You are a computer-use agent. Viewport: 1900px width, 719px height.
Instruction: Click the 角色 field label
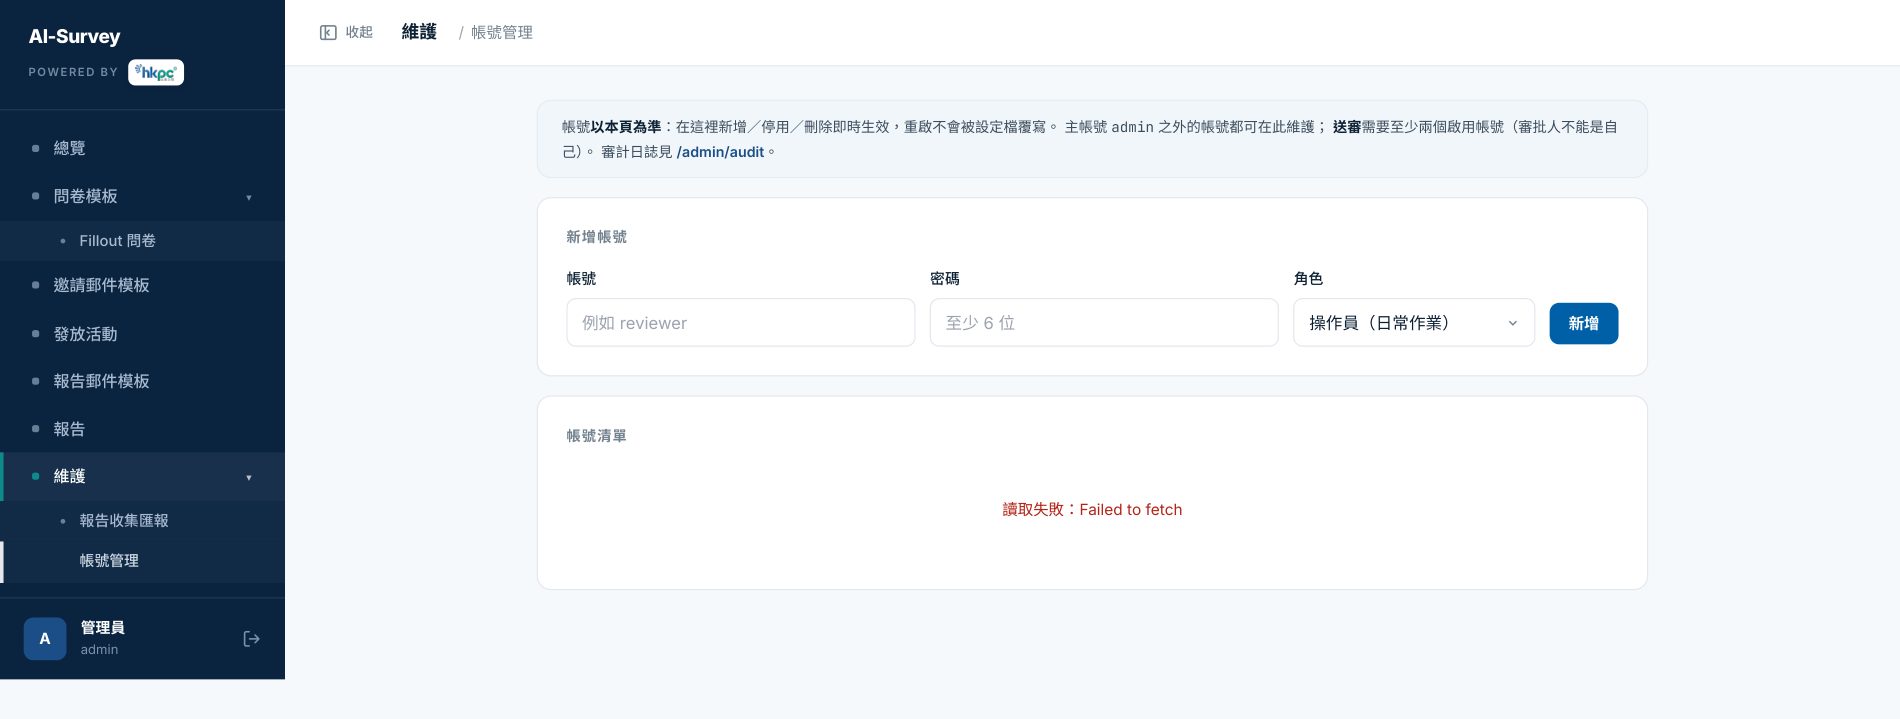coord(1308,279)
